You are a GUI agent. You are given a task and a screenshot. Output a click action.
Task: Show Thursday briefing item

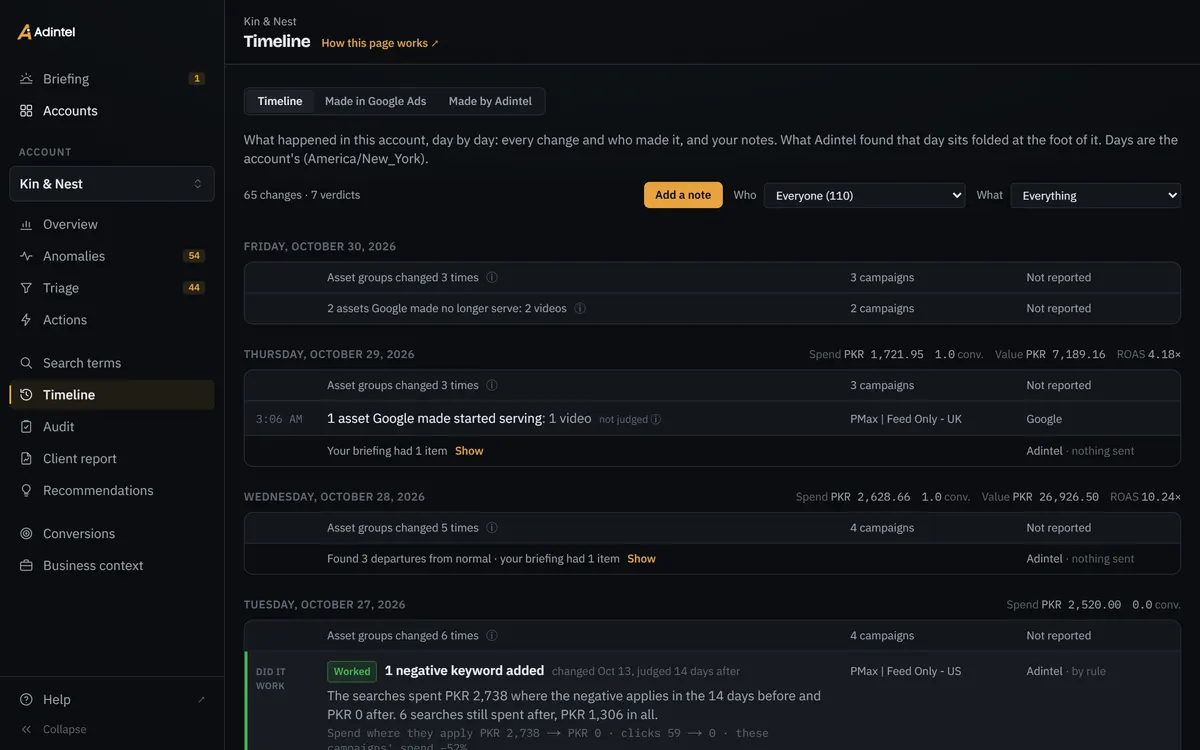point(469,451)
